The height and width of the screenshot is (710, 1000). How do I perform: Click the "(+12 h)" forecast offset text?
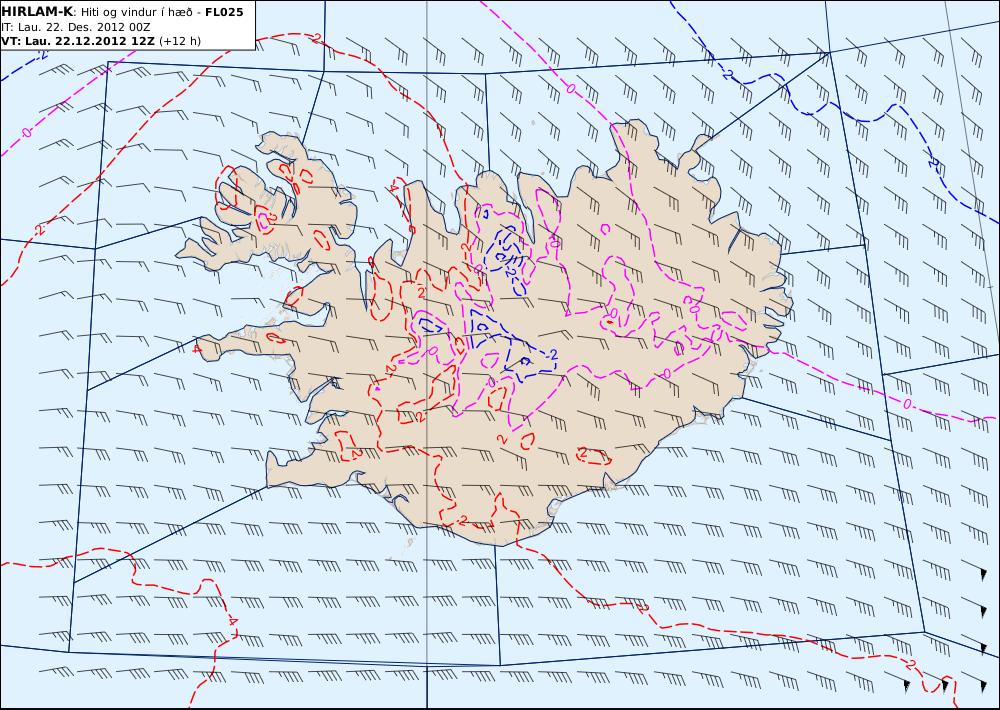pos(180,41)
